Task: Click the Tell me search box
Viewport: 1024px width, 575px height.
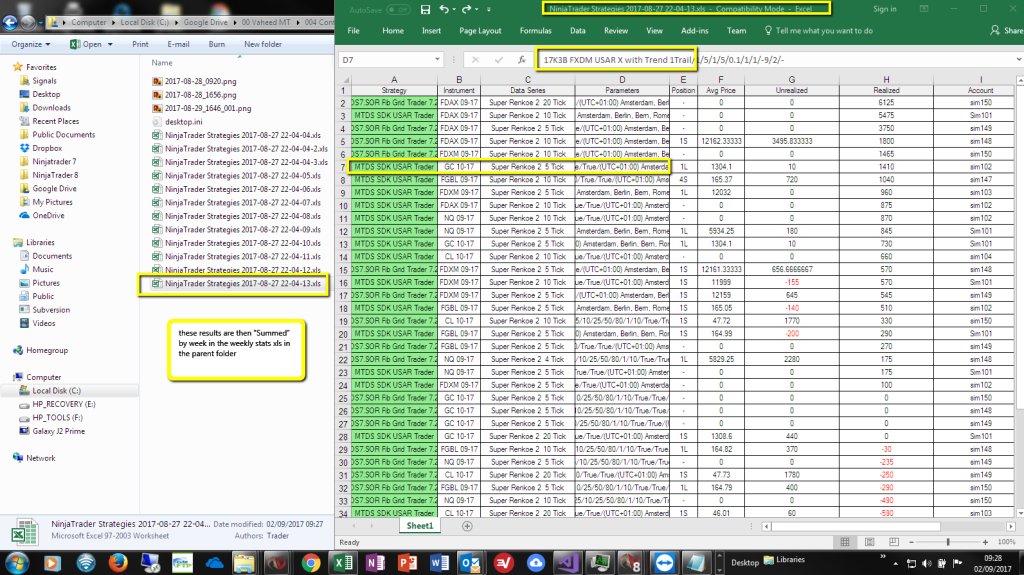Action: 818,31
